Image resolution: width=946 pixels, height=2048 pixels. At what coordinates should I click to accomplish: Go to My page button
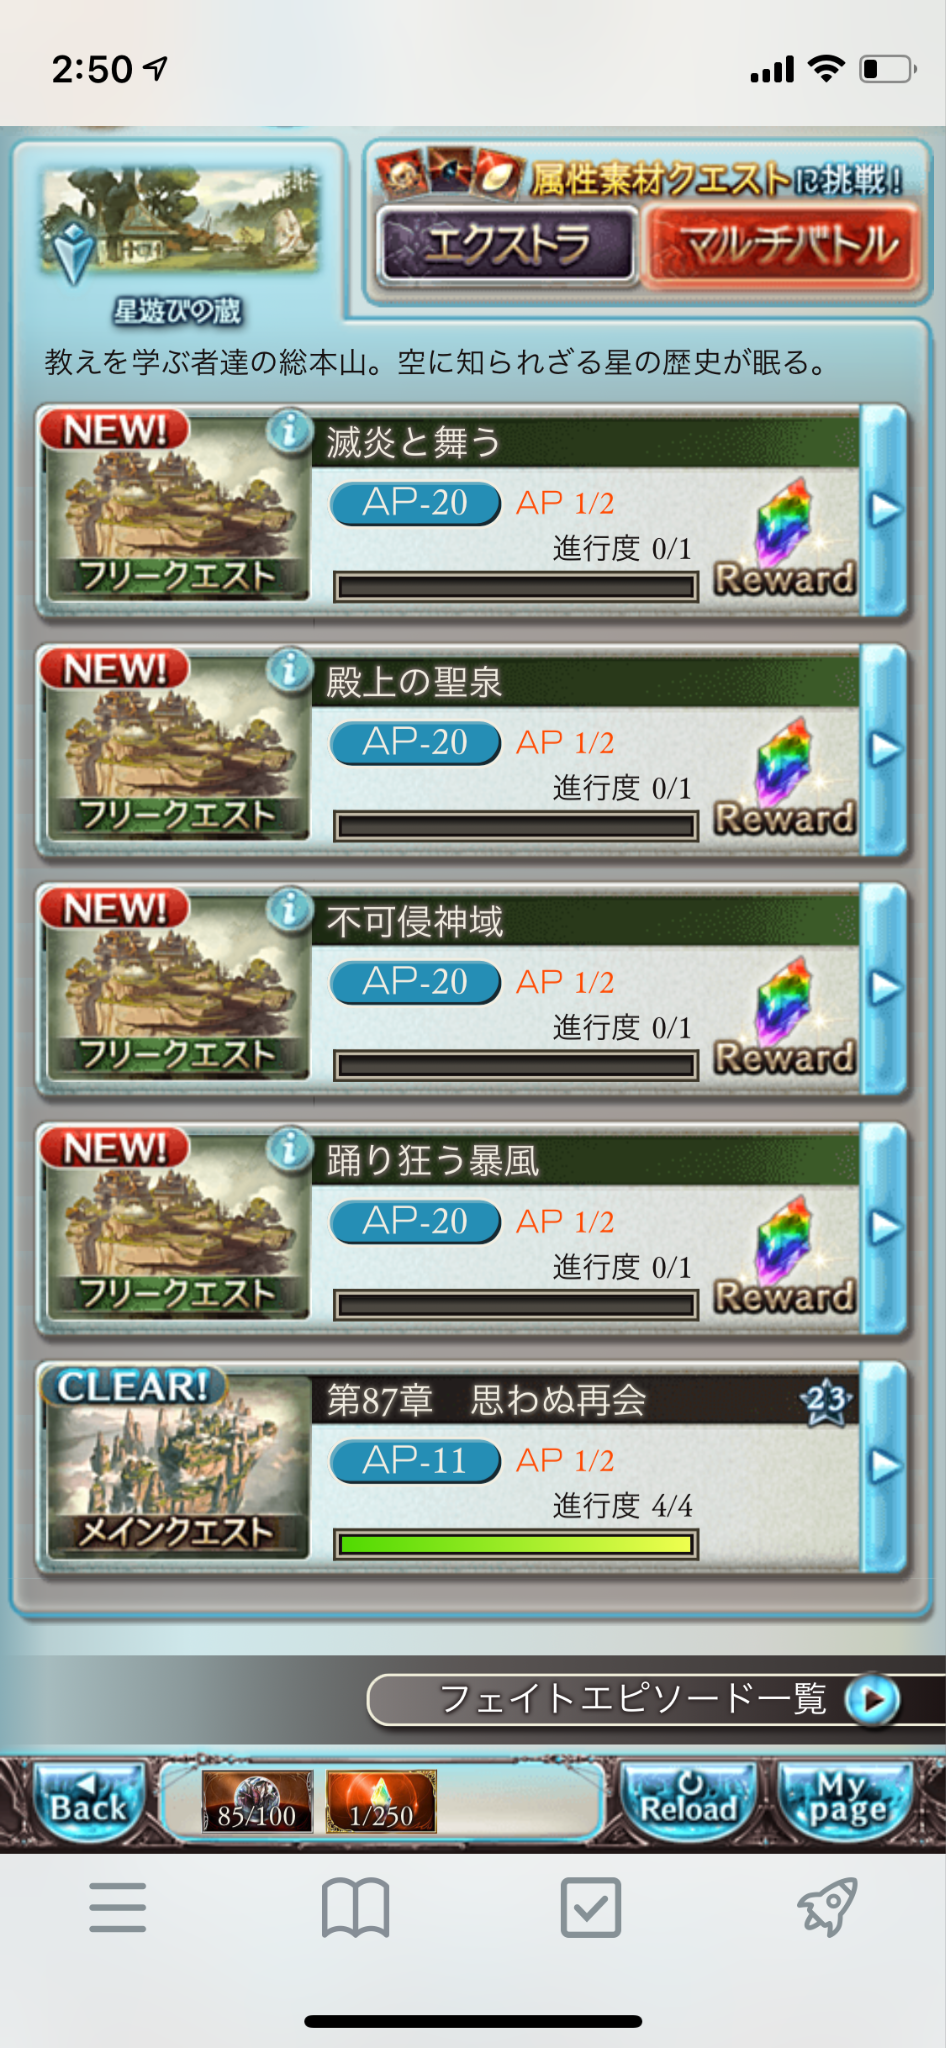(x=846, y=1801)
